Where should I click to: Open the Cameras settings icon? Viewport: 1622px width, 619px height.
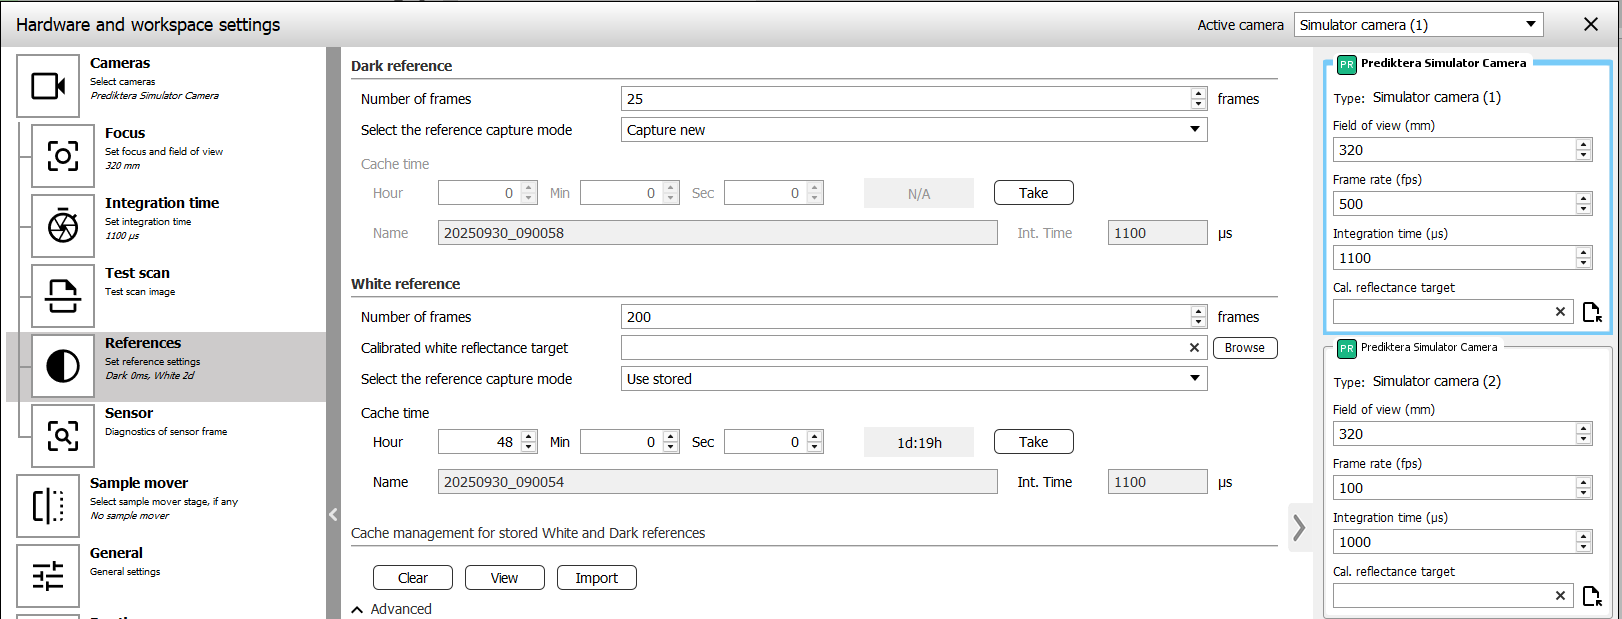48,86
